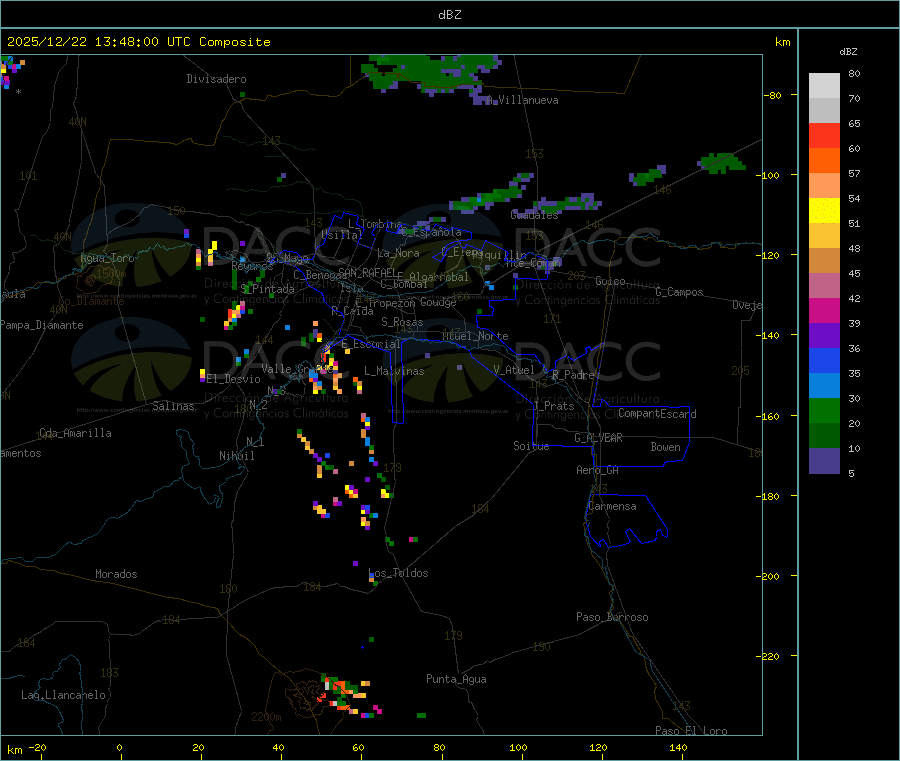Click the L_Malvinas place label
The width and height of the screenshot is (900, 761).
tap(394, 371)
